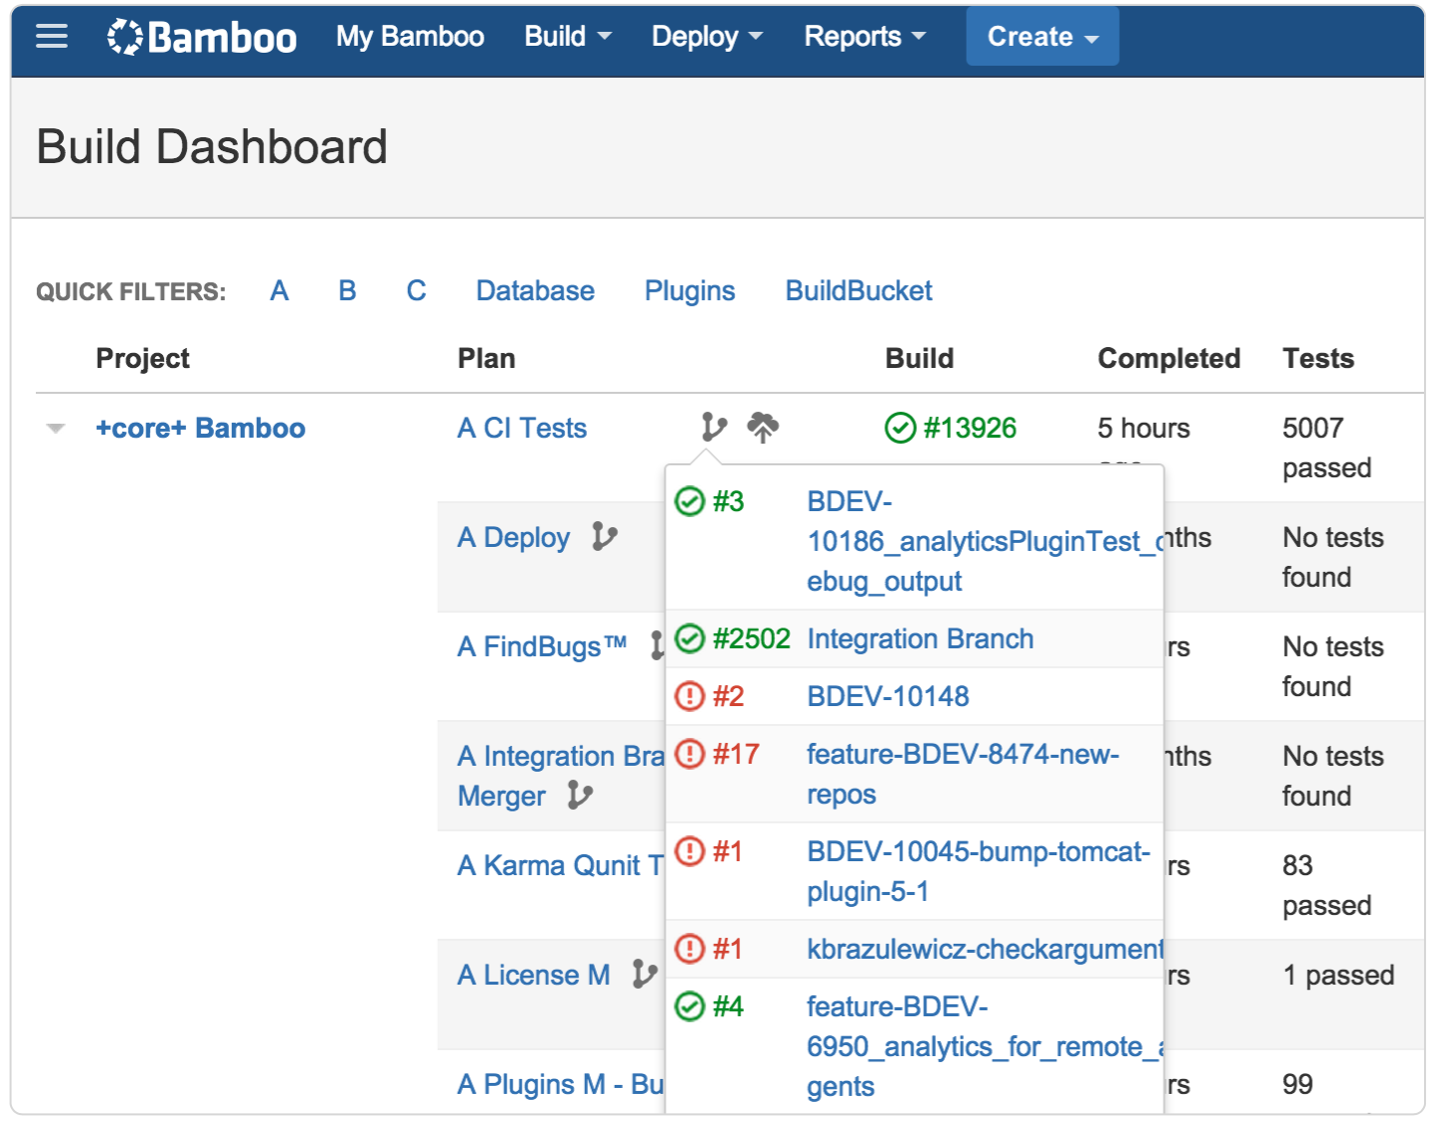Apply quick filter C
Viewport: 1438px width, 1126px height.
point(416,291)
